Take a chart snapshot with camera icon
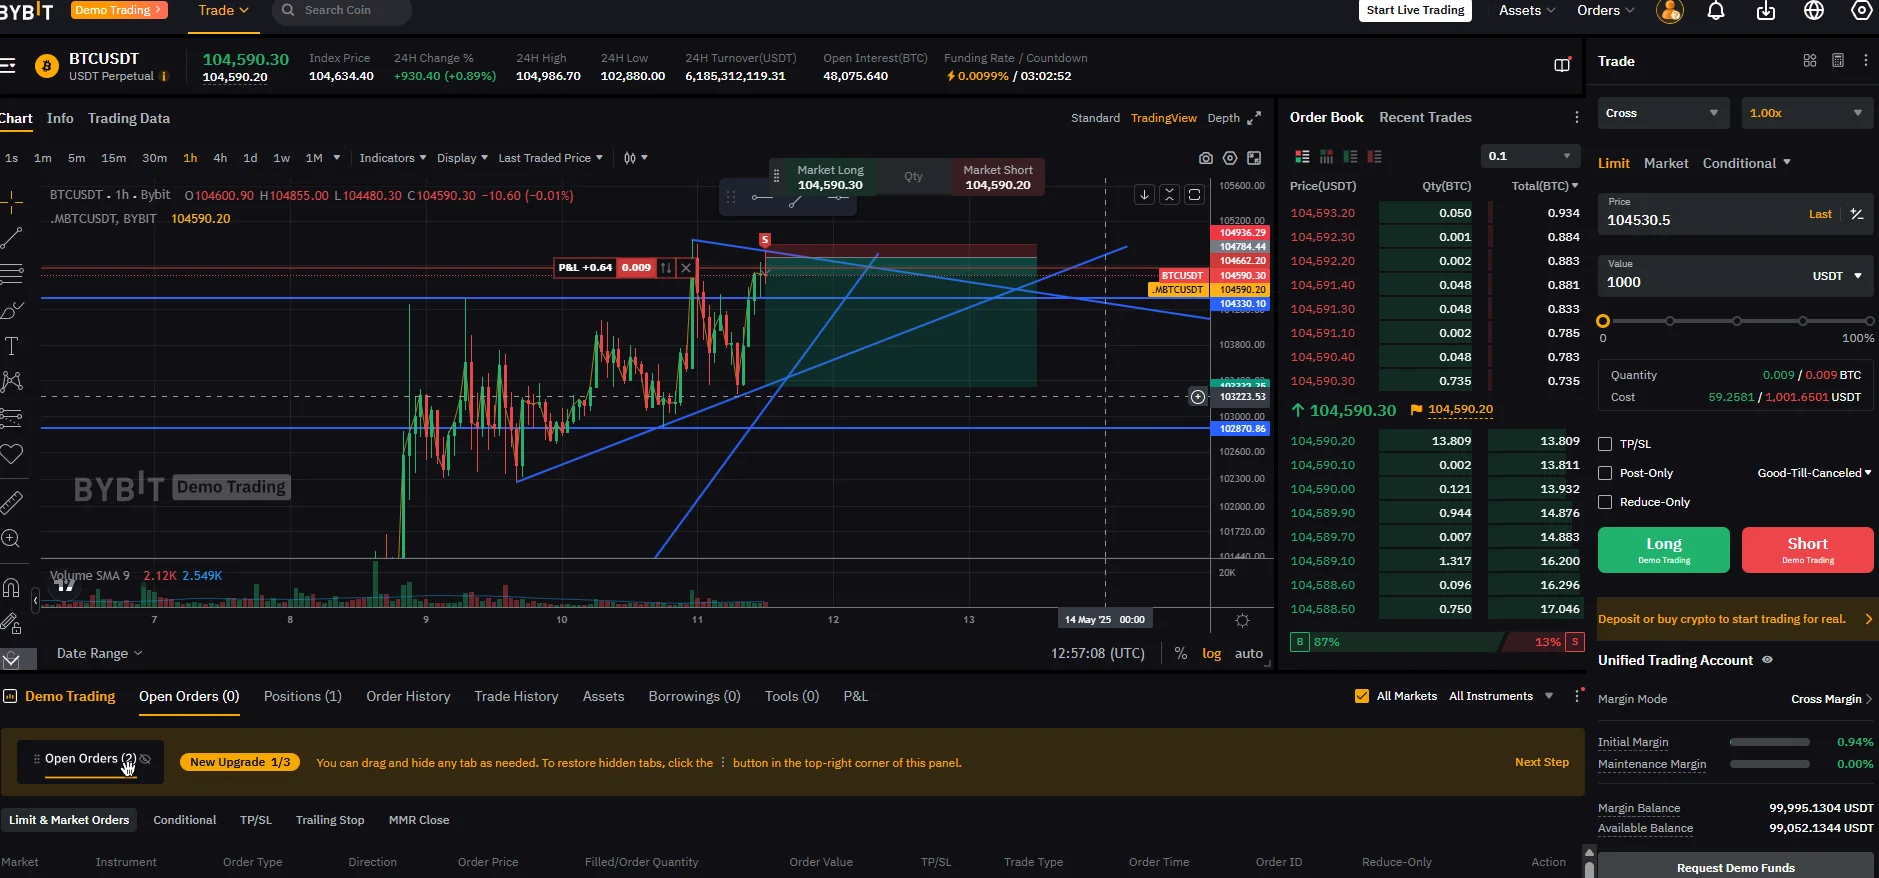The width and height of the screenshot is (1879, 878). point(1205,158)
